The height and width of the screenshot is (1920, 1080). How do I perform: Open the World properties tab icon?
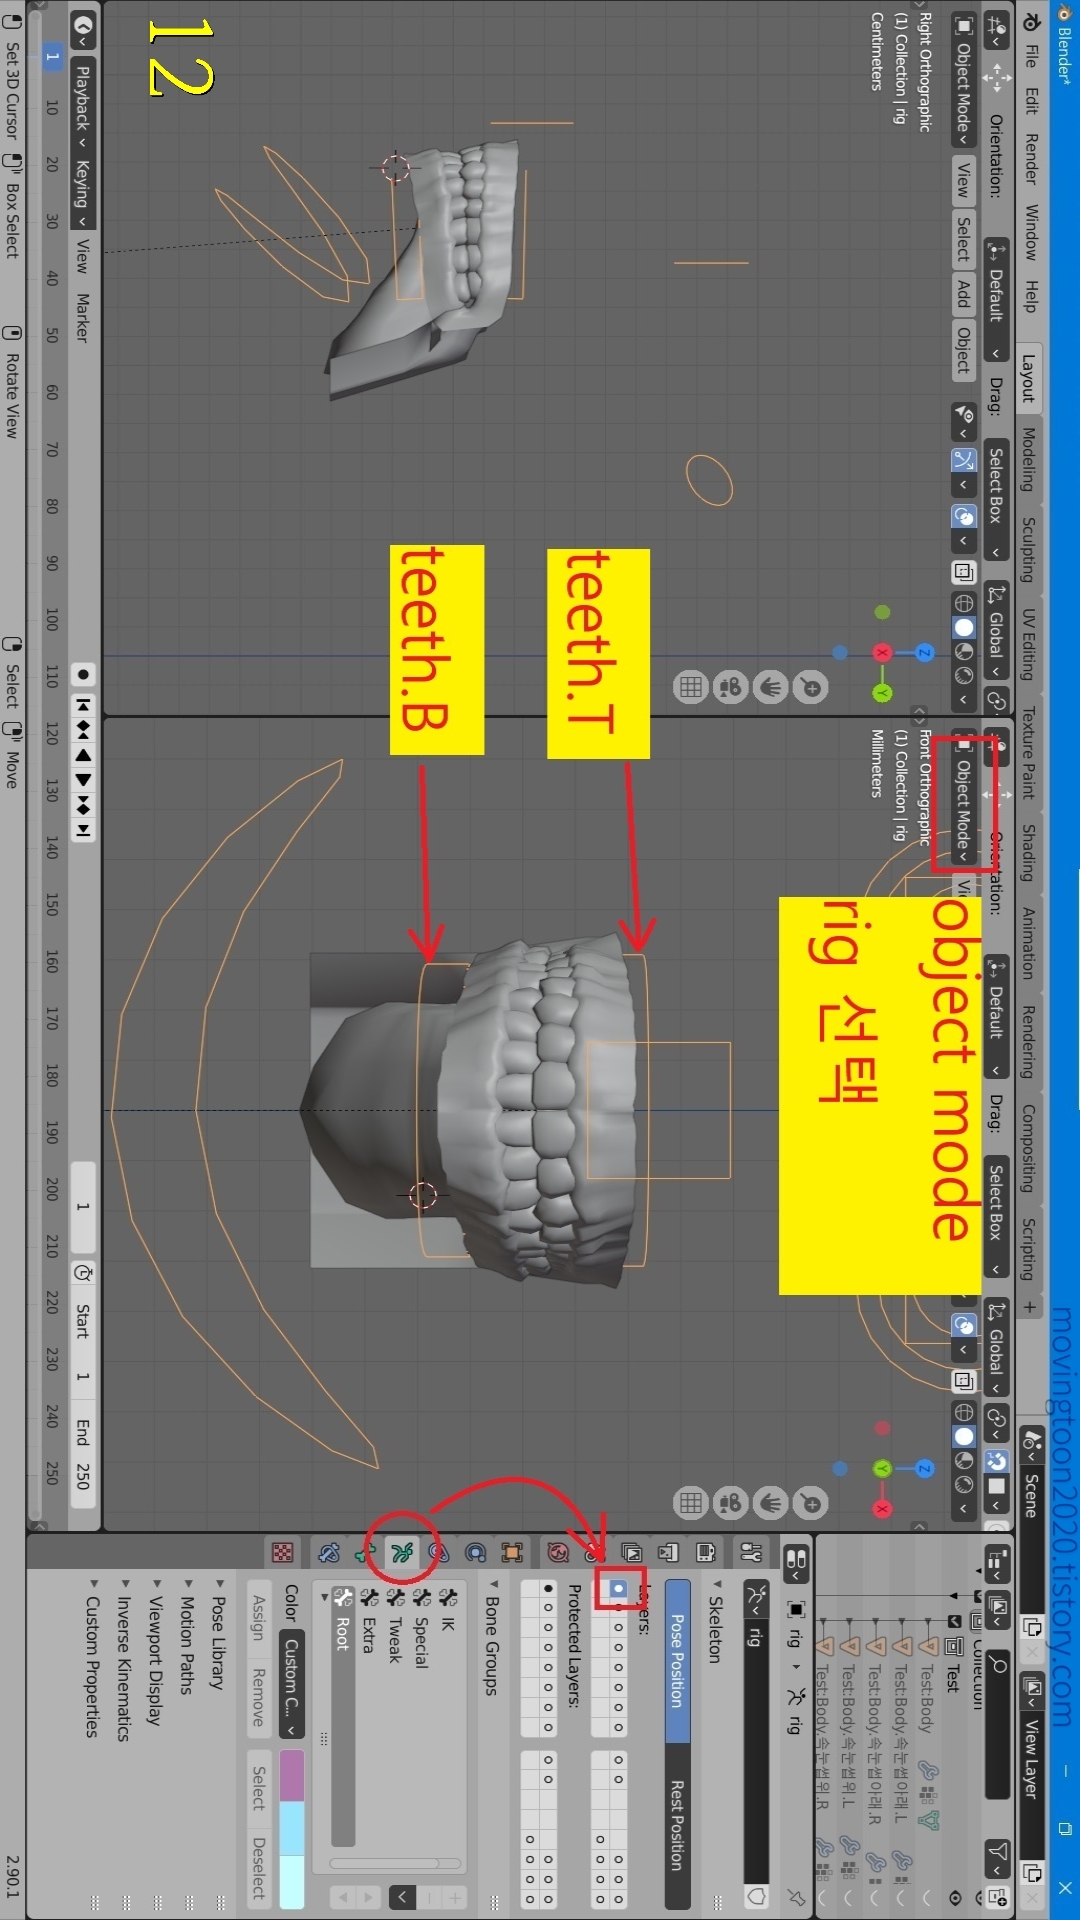point(558,1553)
